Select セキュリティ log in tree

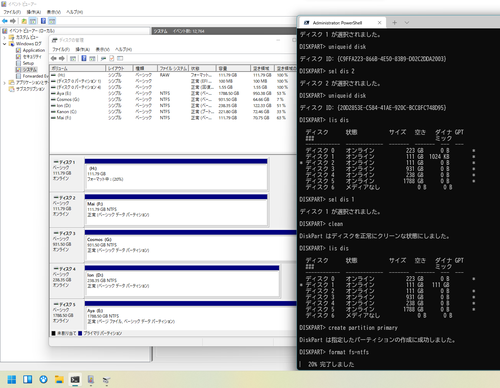[x=32, y=57]
